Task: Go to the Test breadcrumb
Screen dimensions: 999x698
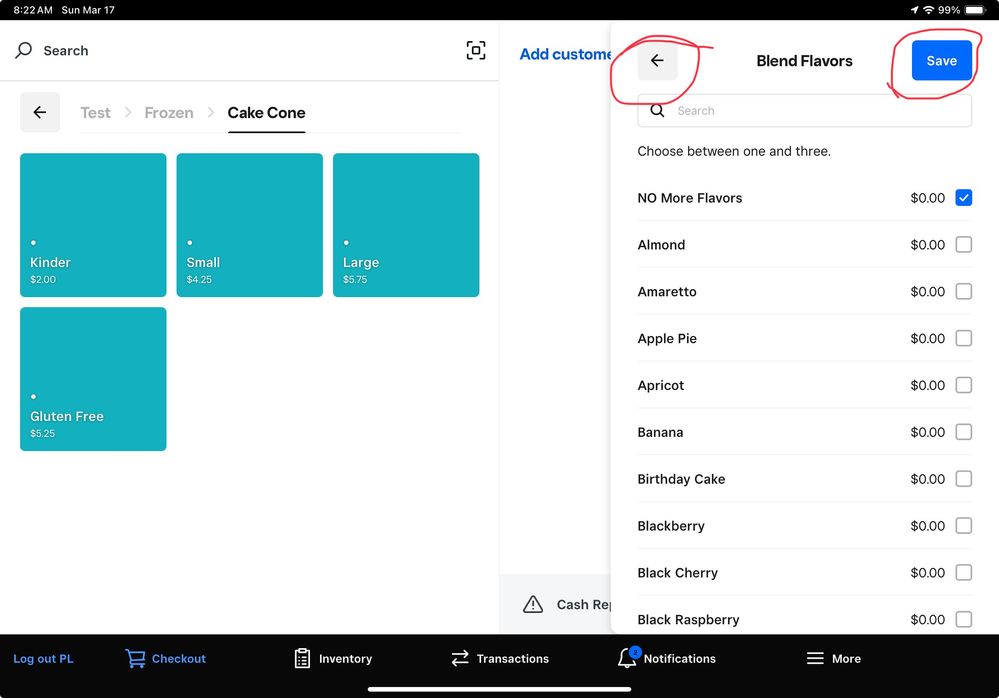Action: click(95, 113)
